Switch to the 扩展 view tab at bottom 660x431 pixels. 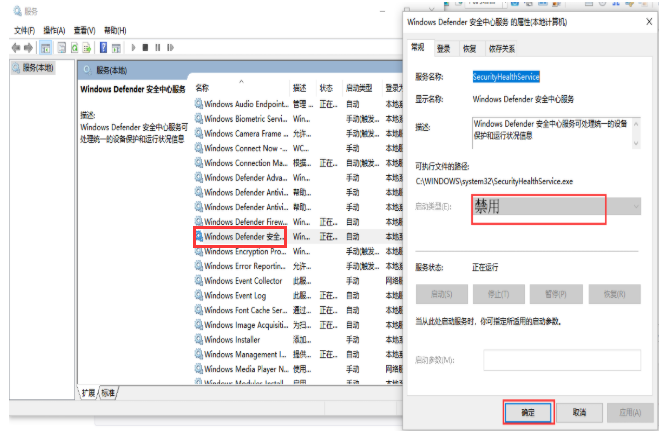coord(88,393)
